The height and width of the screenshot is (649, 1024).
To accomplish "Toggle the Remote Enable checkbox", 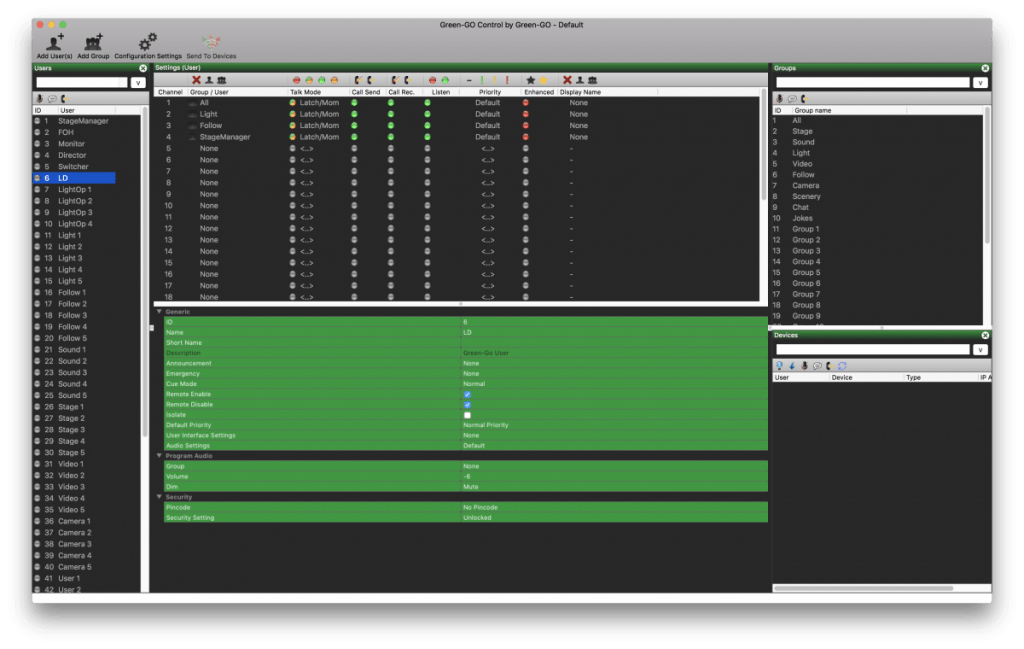I will click(467, 394).
